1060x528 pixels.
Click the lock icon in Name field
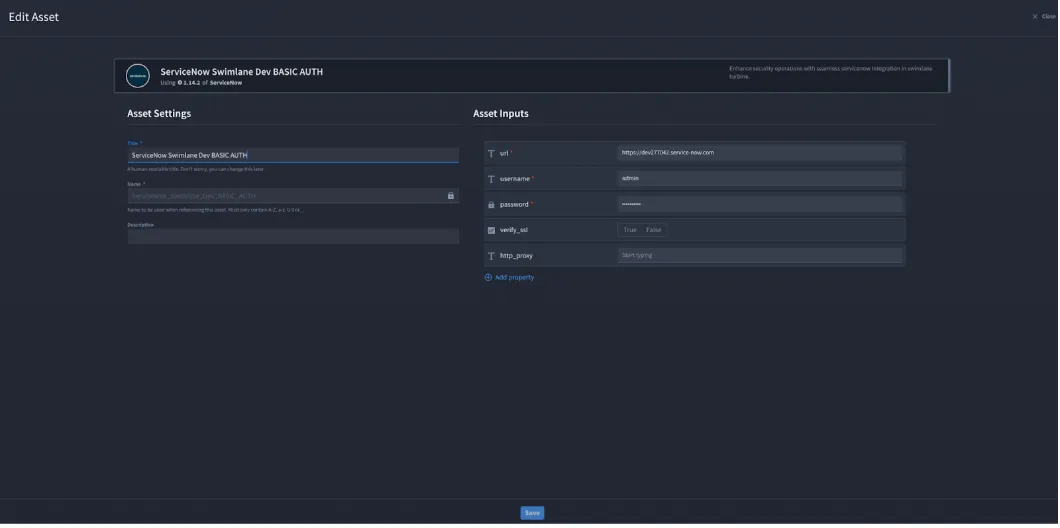pyautogui.click(x=451, y=196)
